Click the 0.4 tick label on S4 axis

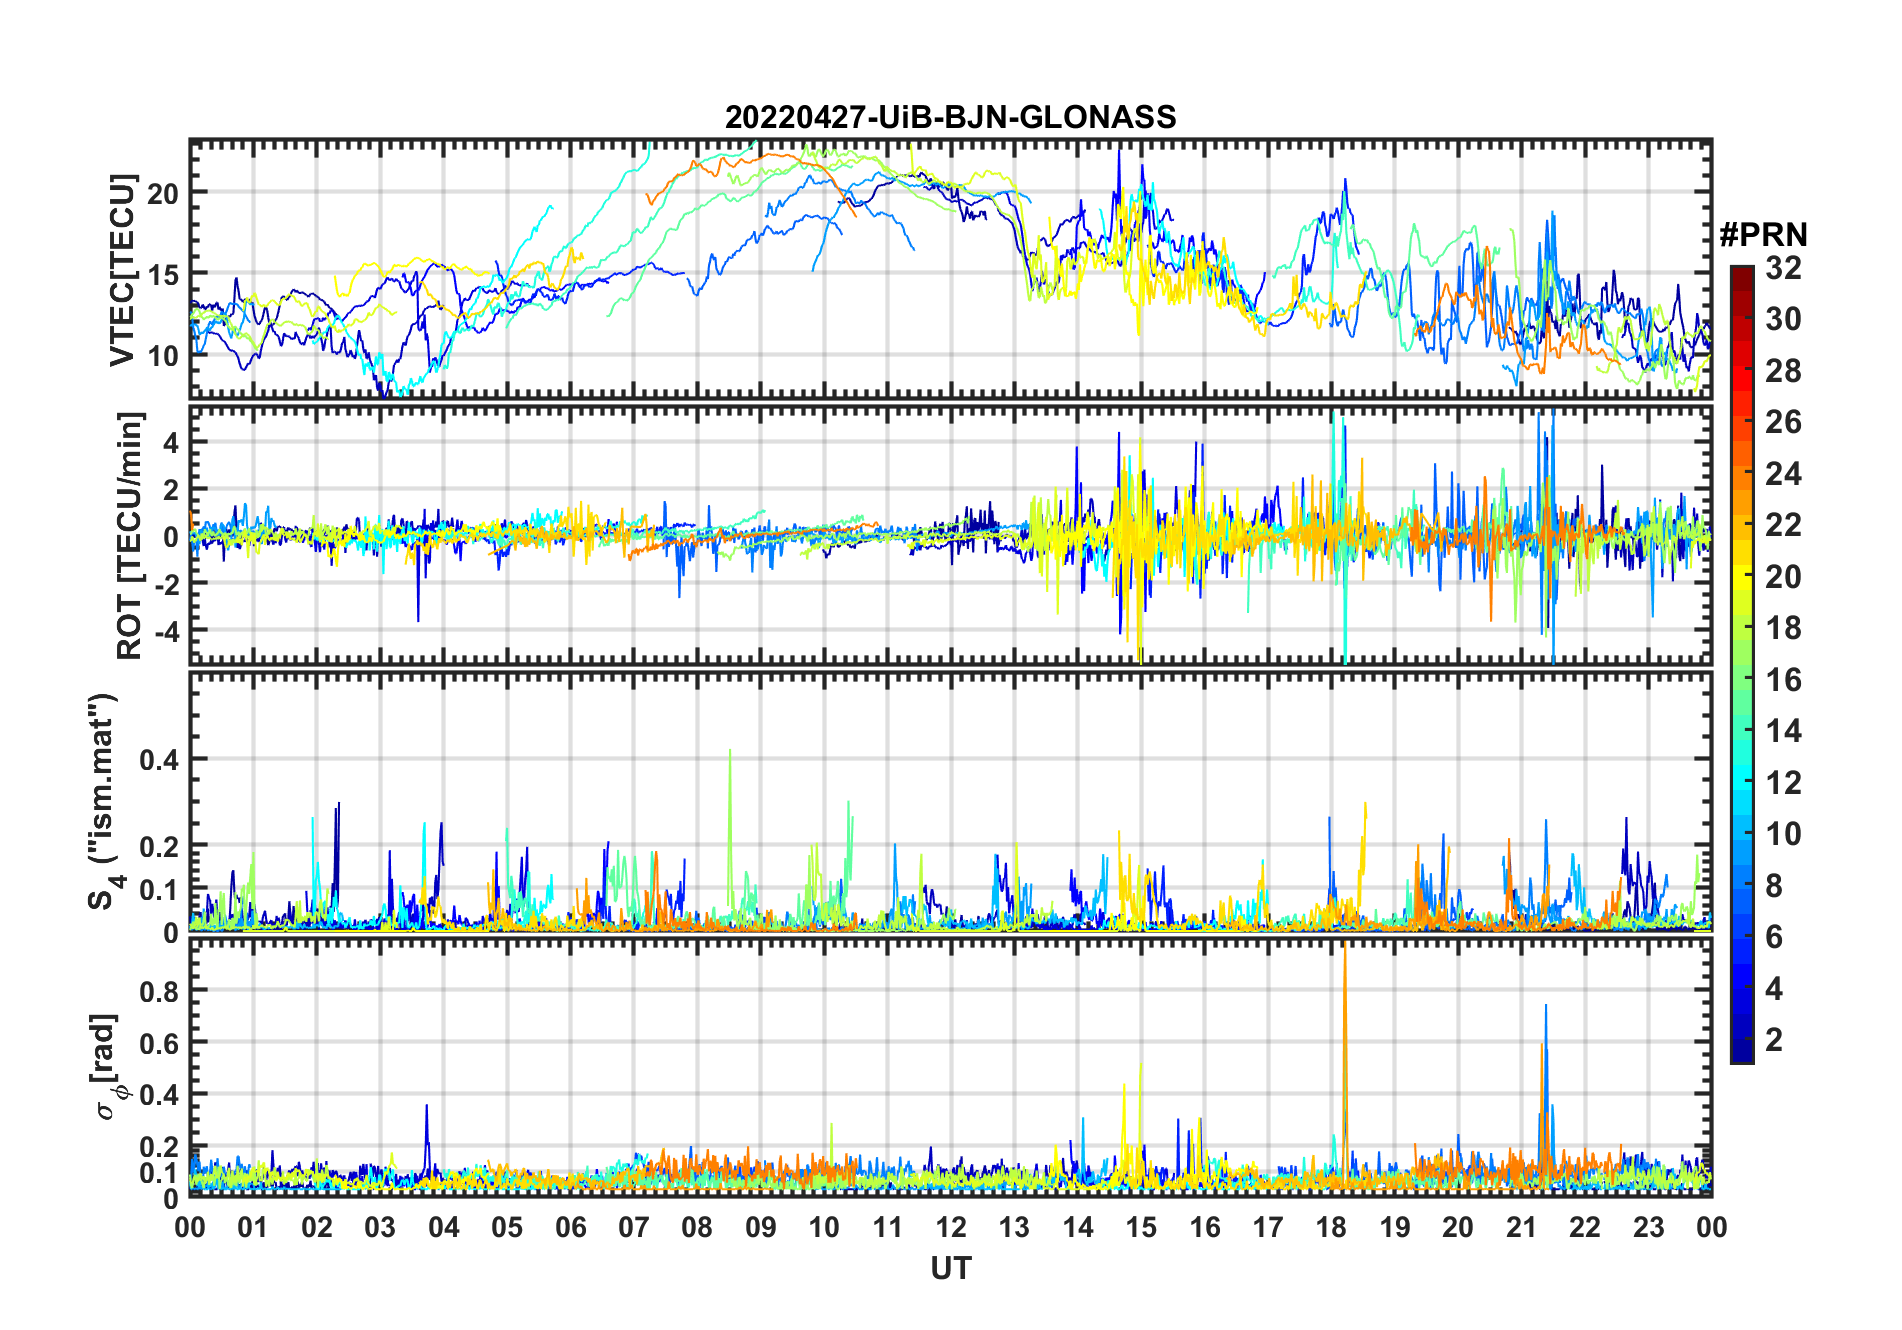[x=160, y=760]
